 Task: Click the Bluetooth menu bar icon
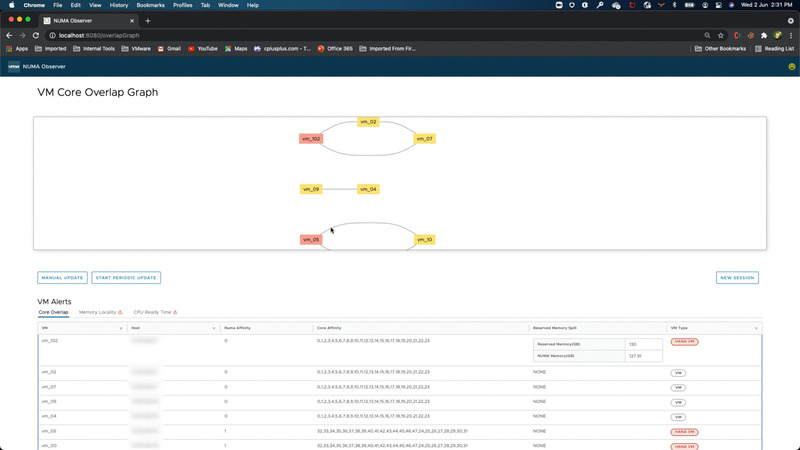674,5
